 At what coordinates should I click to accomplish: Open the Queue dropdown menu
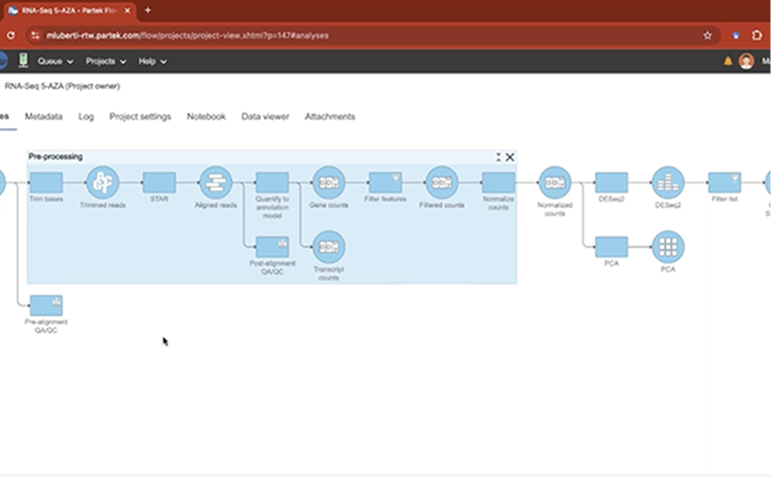(x=55, y=62)
